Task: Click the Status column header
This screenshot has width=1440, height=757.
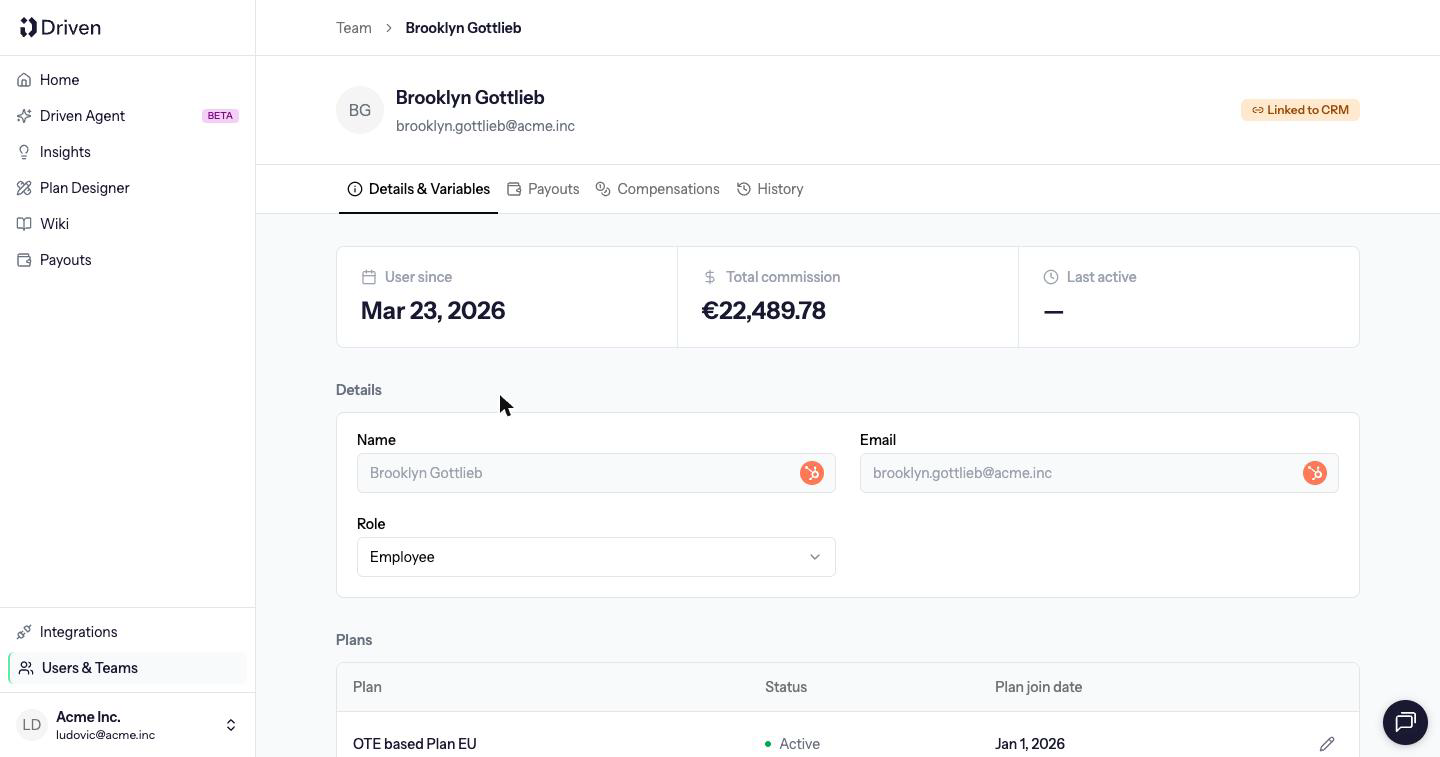Action: point(786,687)
